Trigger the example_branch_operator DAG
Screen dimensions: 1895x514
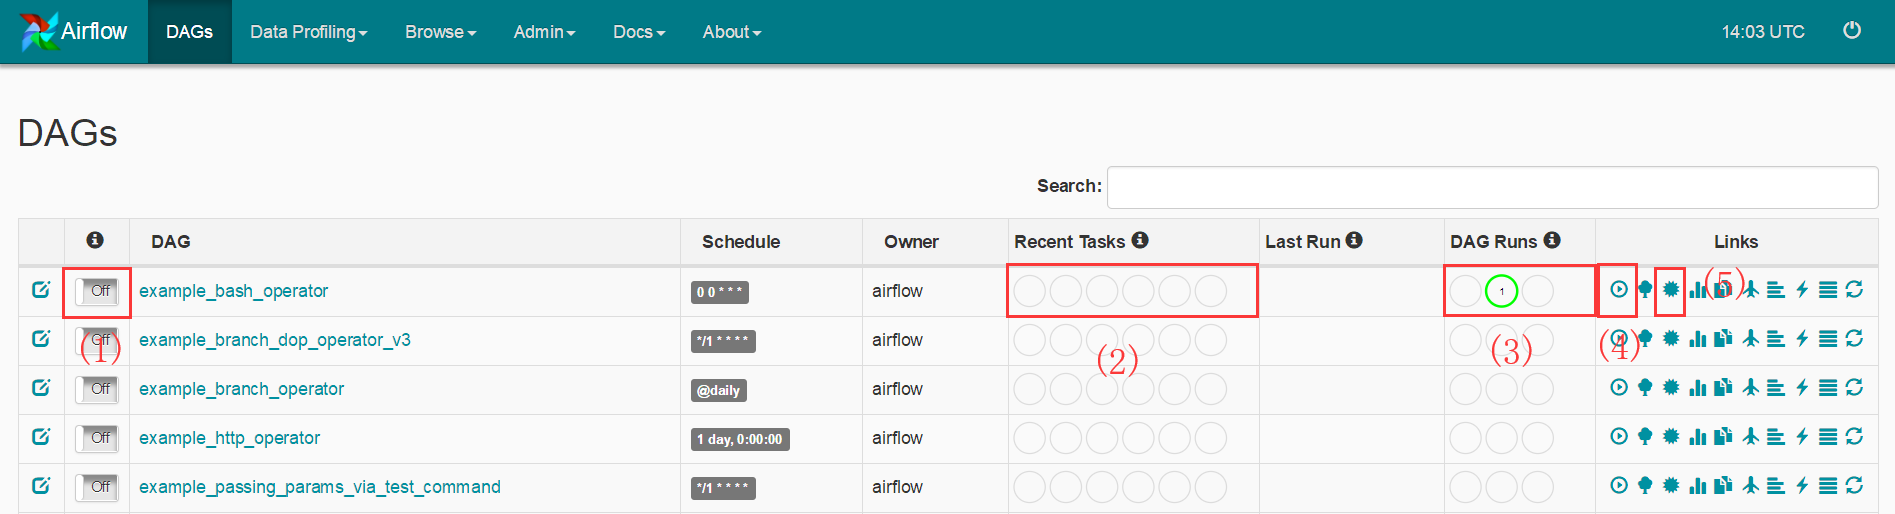click(1618, 388)
